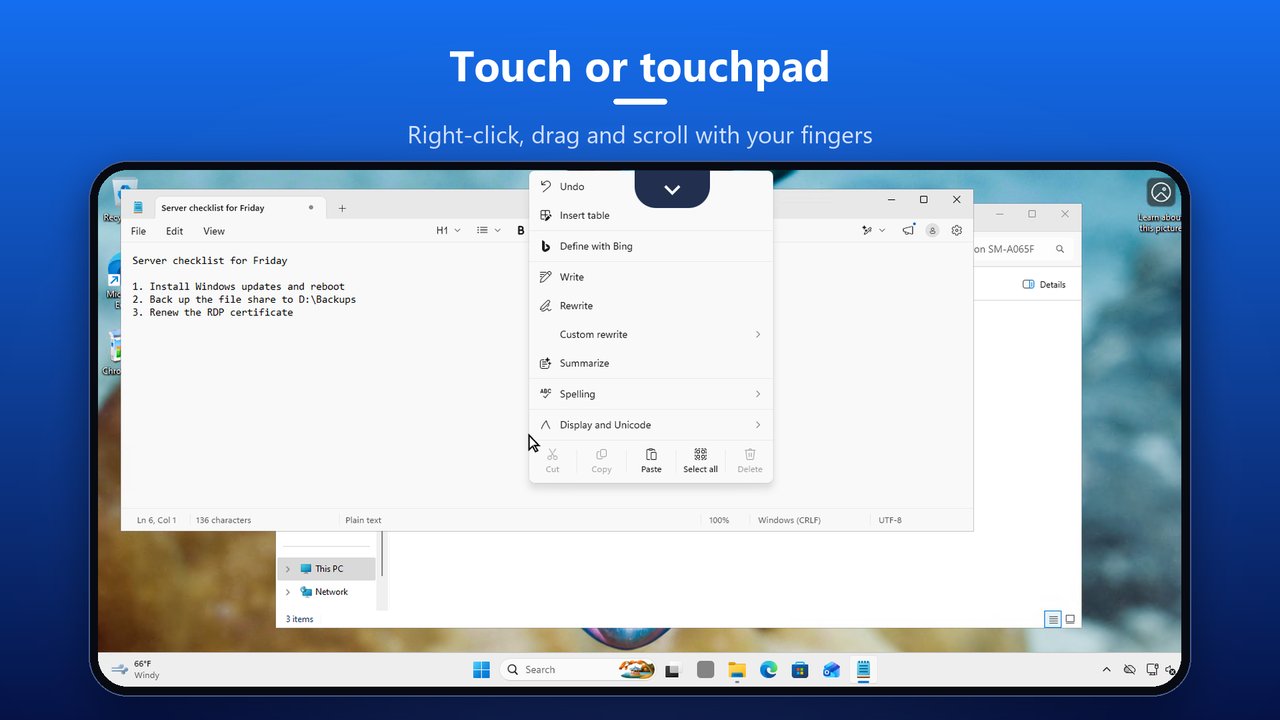
Task: Click UTF-8 encoding in status bar
Action: [890, 520]
